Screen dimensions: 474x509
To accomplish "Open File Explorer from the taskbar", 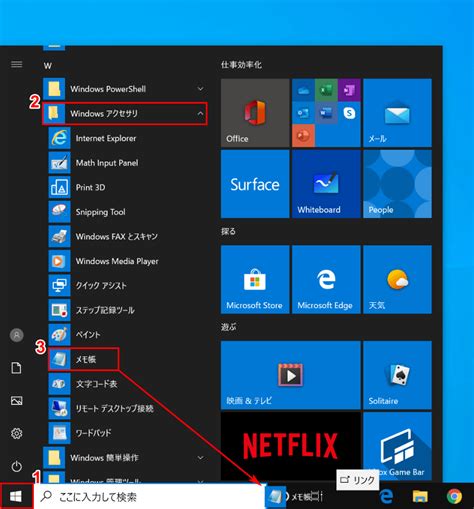I will [x=420, y=496].
